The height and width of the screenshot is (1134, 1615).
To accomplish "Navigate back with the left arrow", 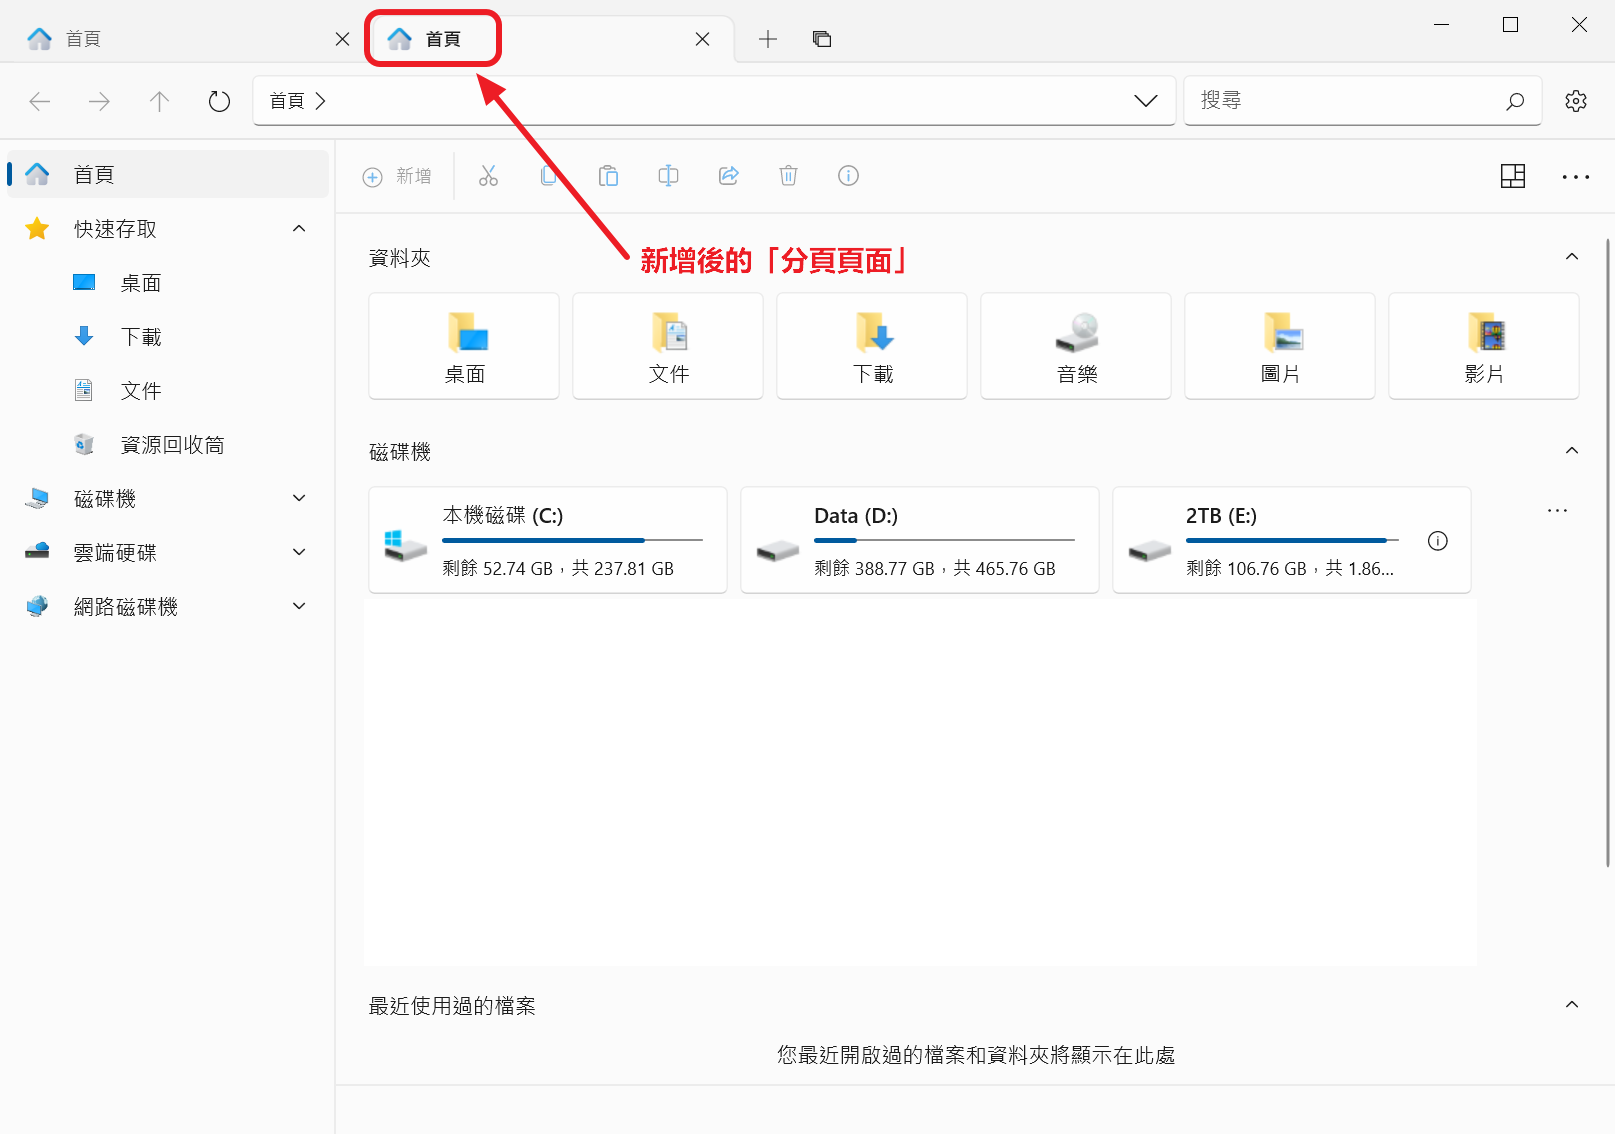I will click(40, 101).
